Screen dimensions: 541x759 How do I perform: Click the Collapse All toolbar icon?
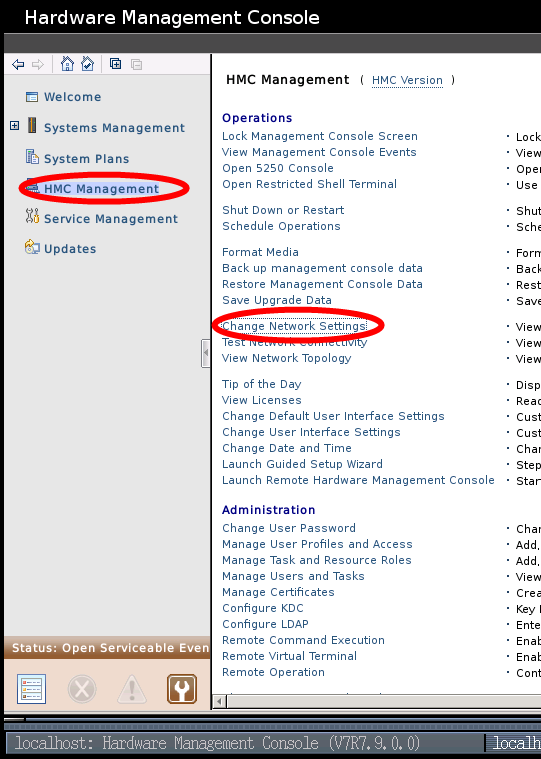136,64
